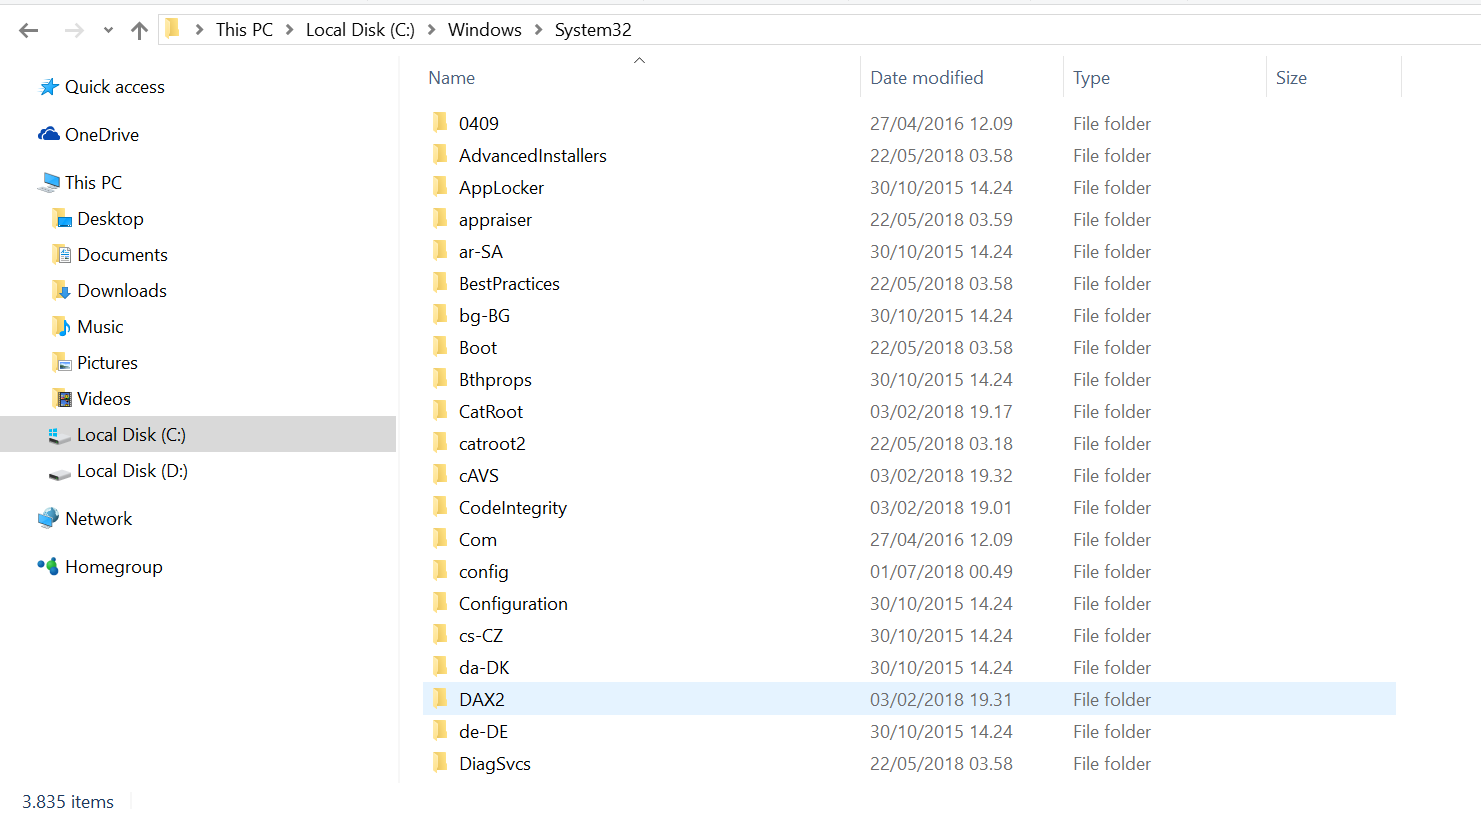The image size is (1481, 816).
Task: Click the Pictures folder icon
Action: [x=62, y=363]
